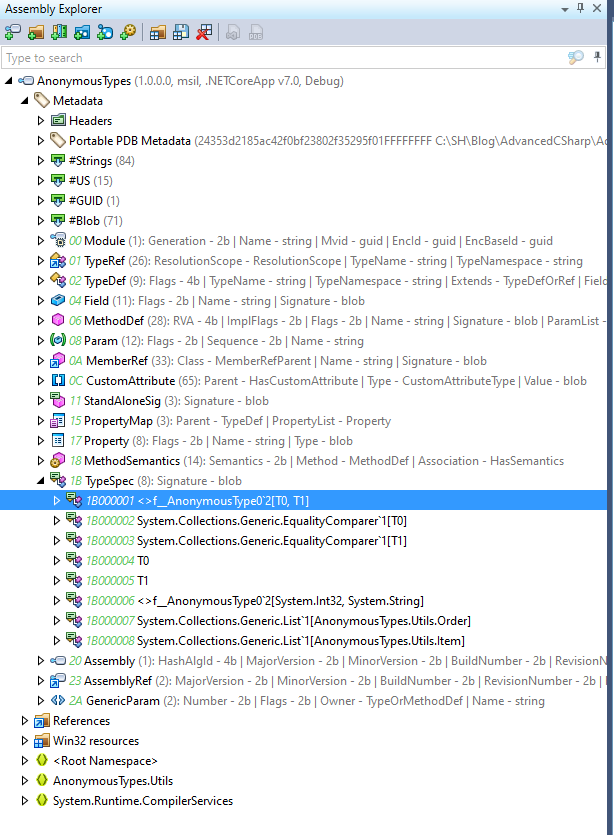Expand the System.Runtime.CompilerServices namespace

(24, 800)
